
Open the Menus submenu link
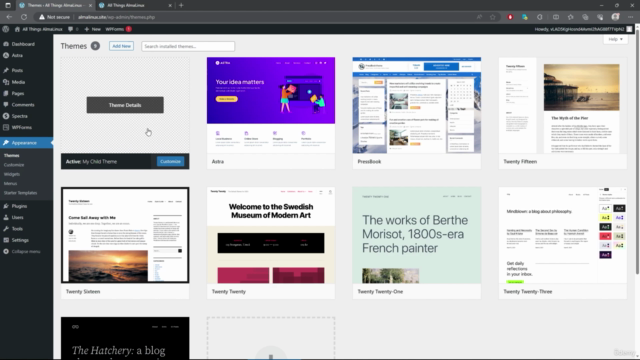pos(11,184)
